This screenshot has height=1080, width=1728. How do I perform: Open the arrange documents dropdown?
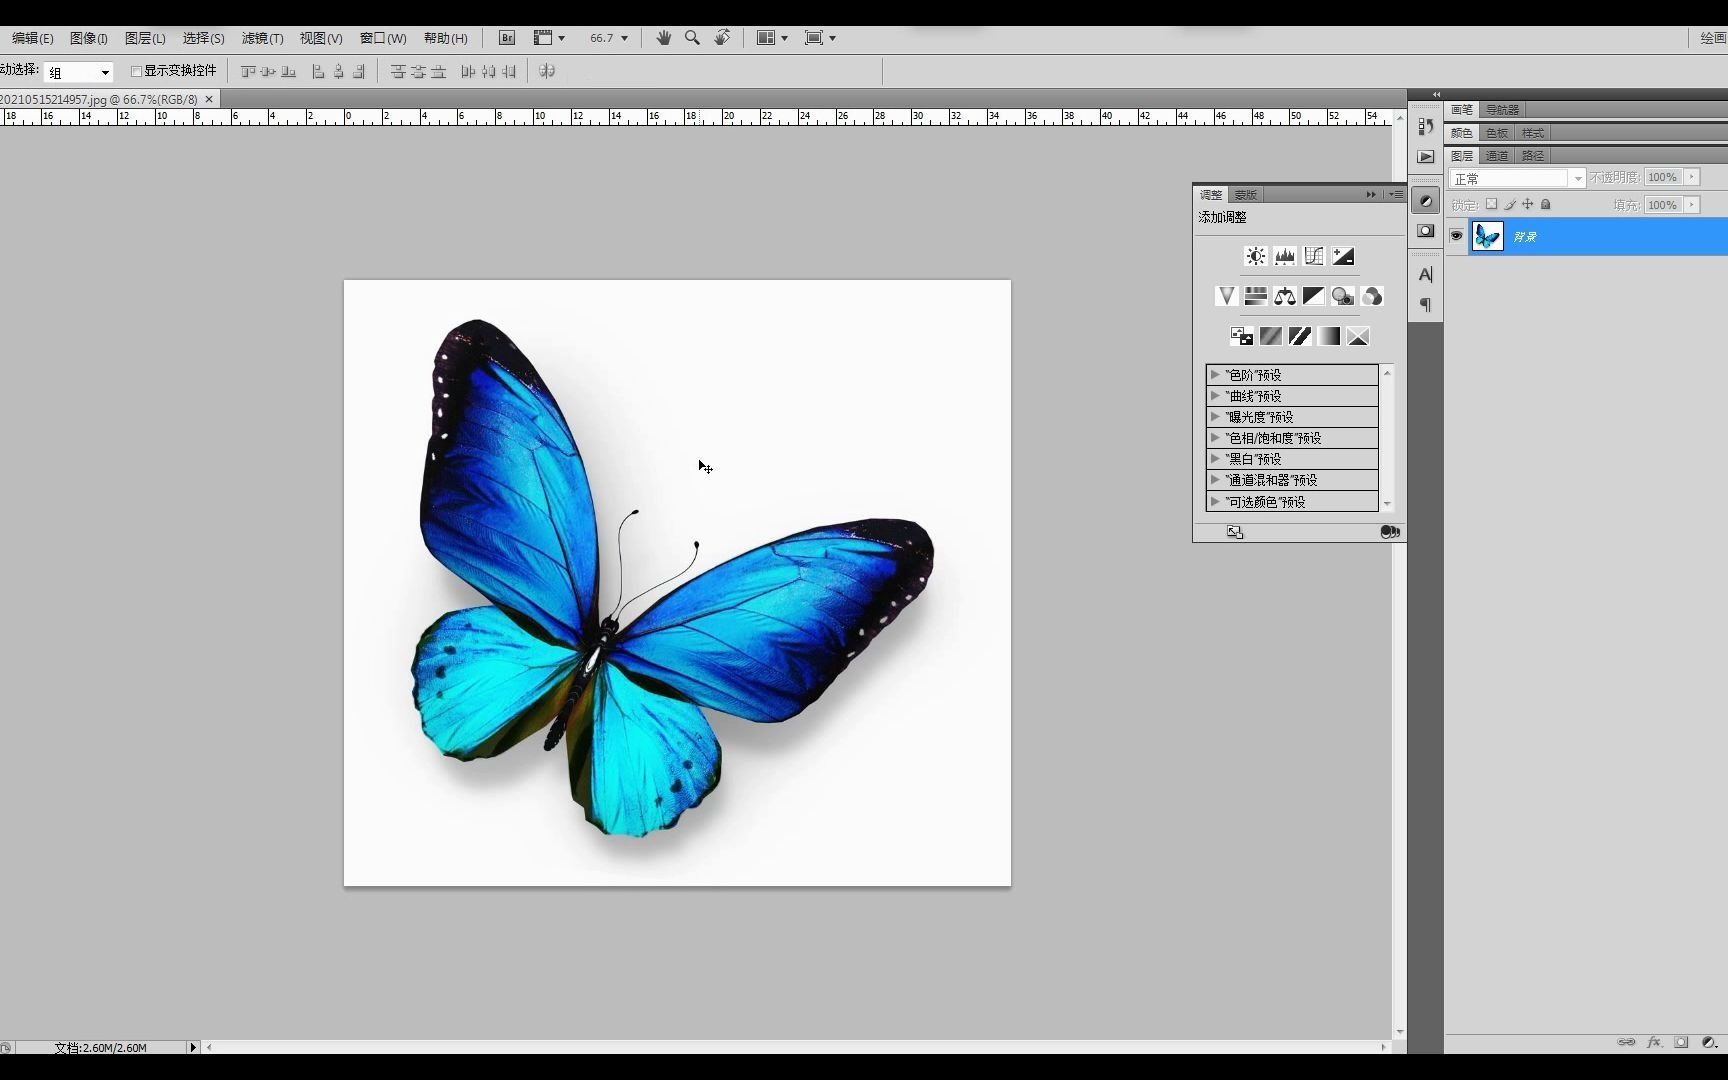tap(772, 38)
